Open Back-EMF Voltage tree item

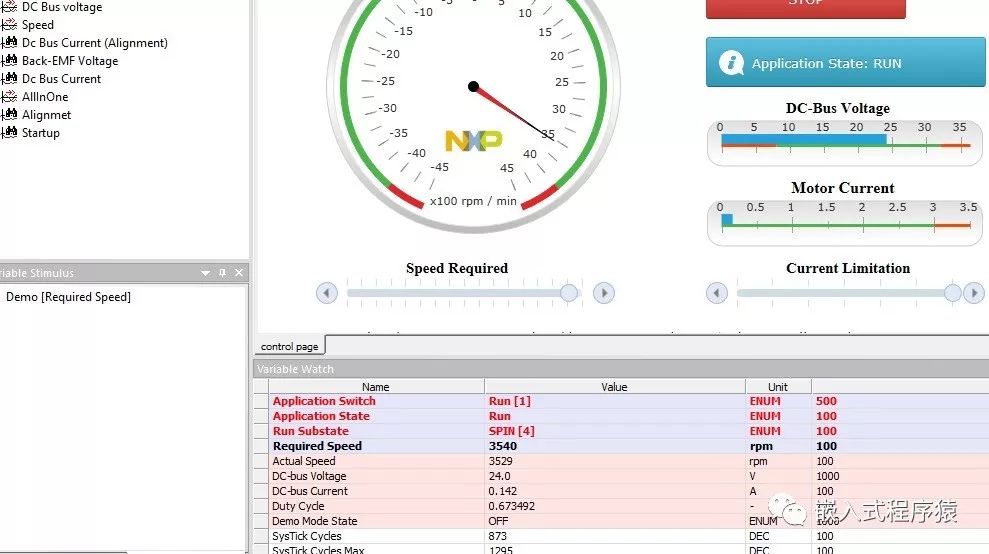[x=70, y=61]
